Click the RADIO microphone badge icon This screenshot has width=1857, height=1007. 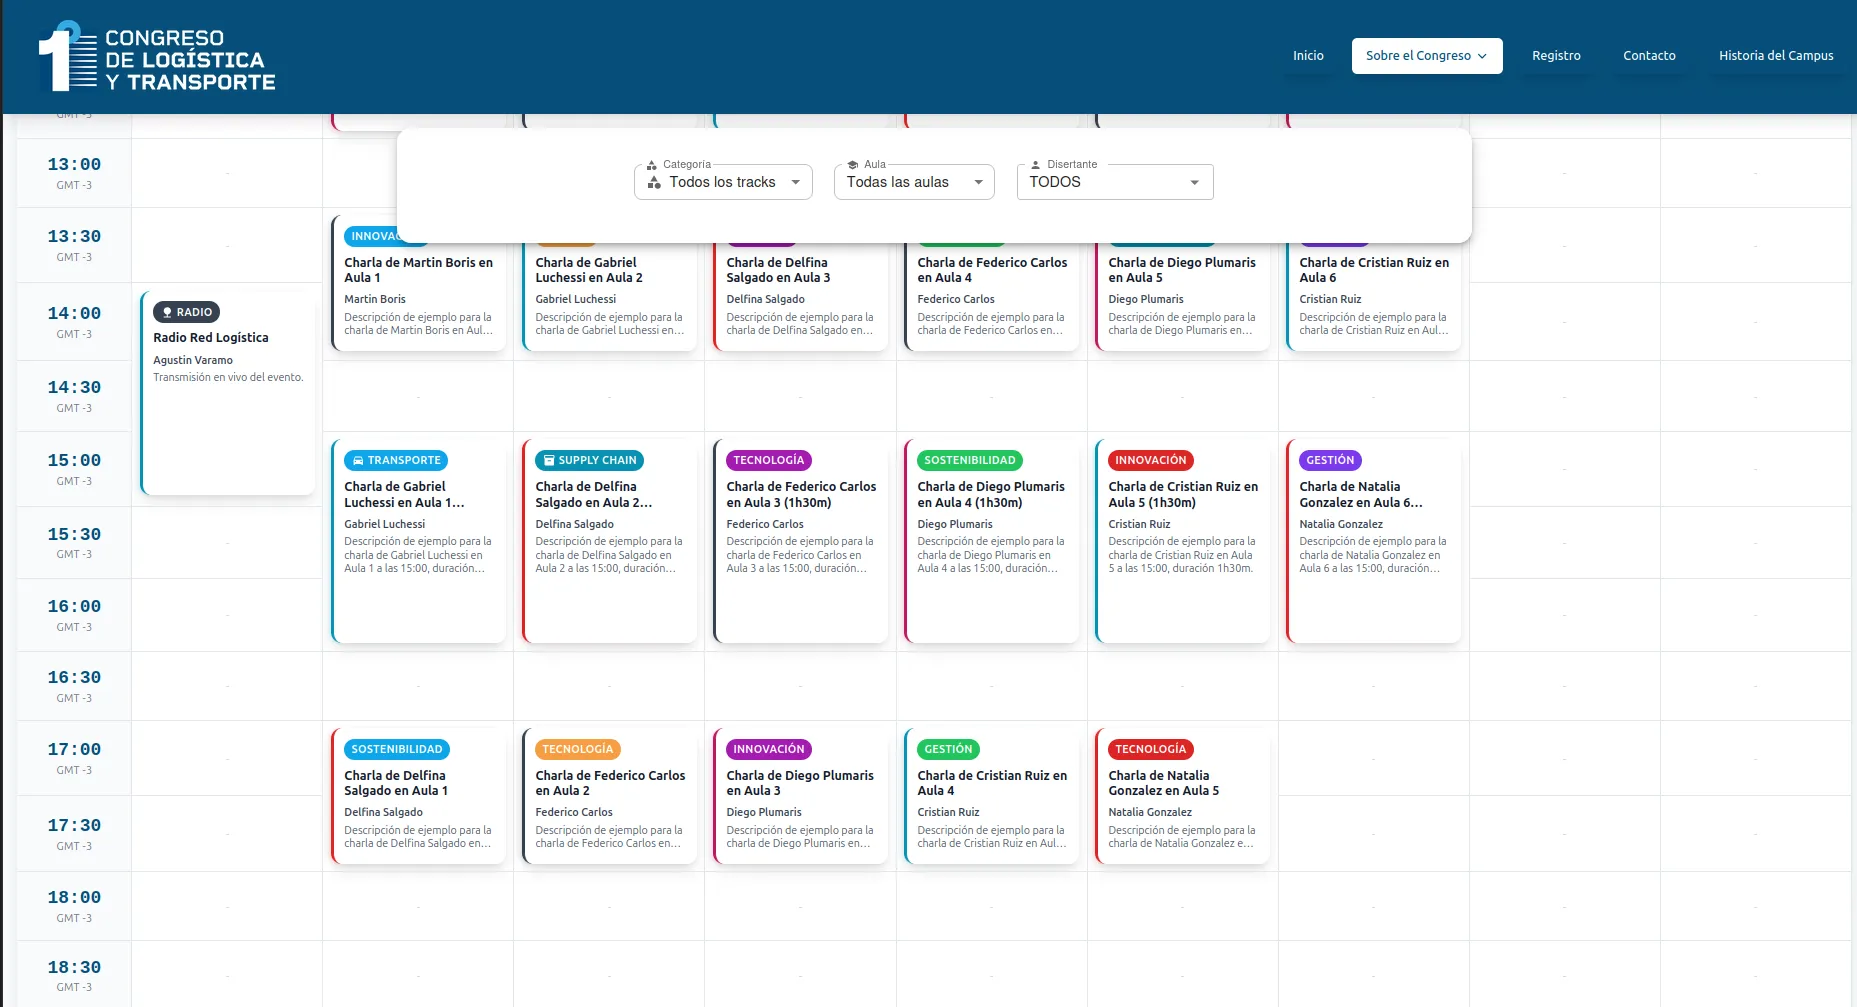[168, 312]
